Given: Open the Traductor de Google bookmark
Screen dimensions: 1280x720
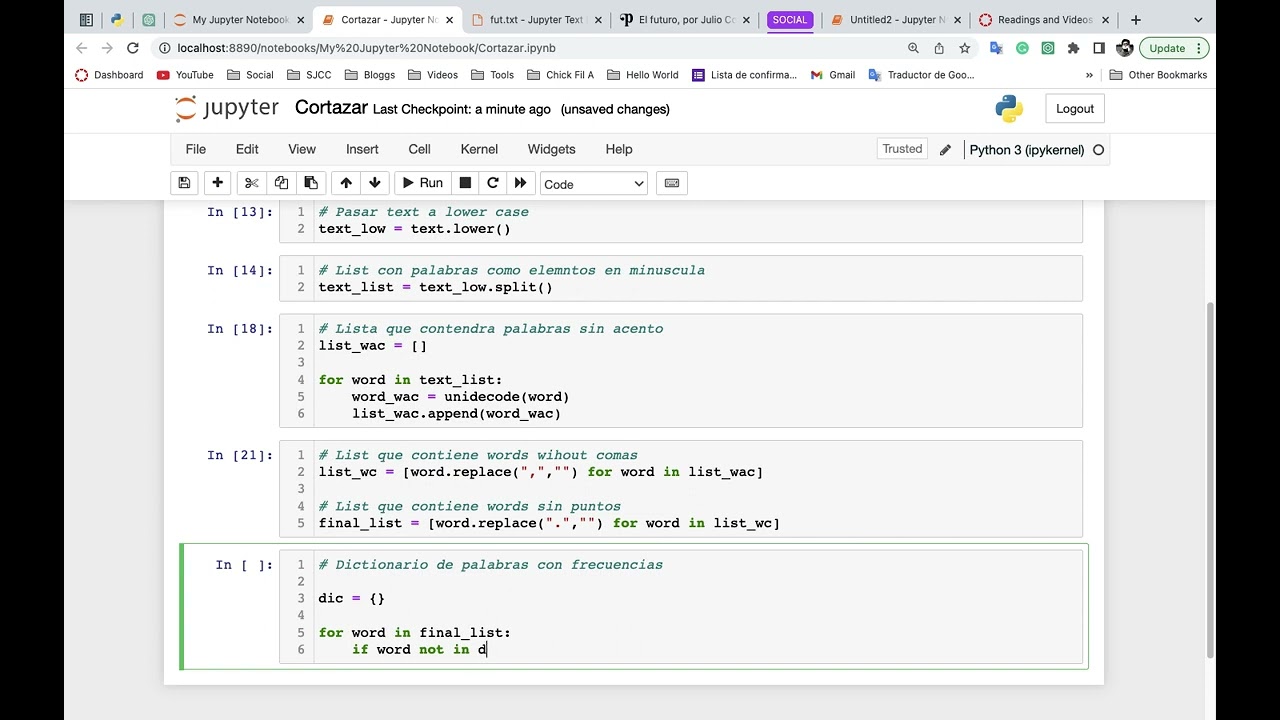Looking at the screenshot, I should click(921, 75).
